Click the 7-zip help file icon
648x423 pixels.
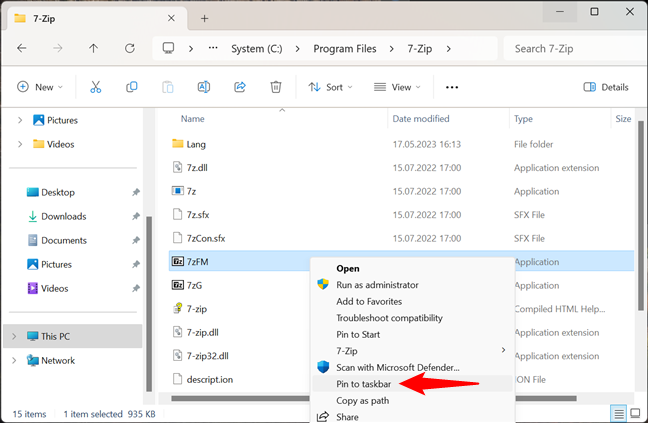[178, 308]
